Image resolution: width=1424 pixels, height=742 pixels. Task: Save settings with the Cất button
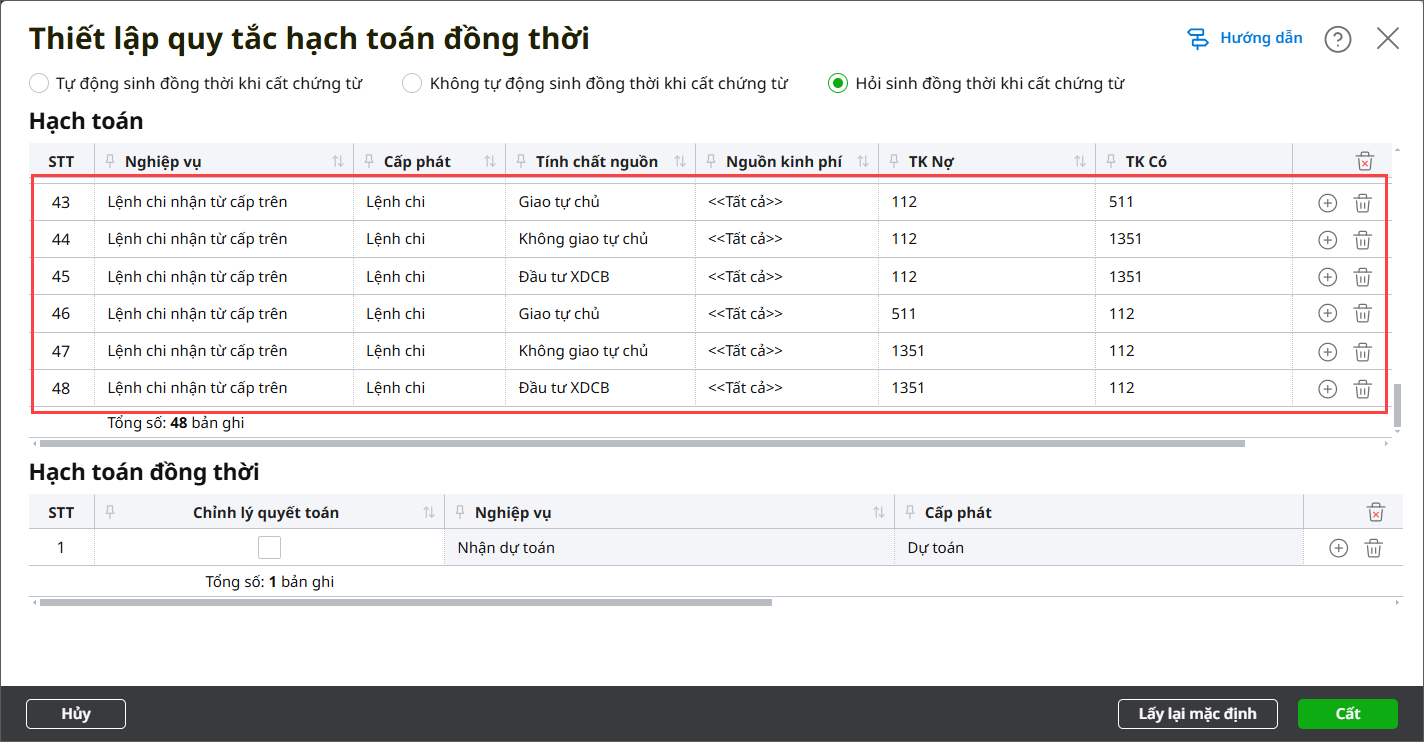(x=1348, y=714)
